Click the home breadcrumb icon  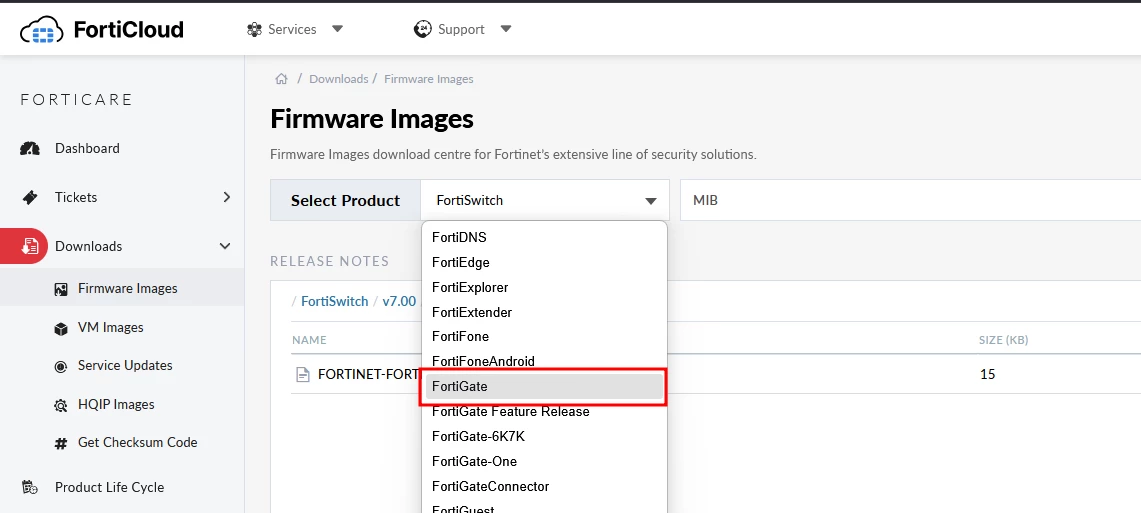point(281,79)
